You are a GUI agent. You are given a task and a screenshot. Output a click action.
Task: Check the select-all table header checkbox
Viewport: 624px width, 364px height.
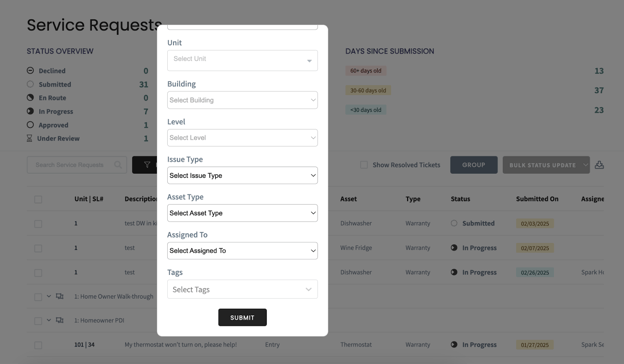[38, 199]
